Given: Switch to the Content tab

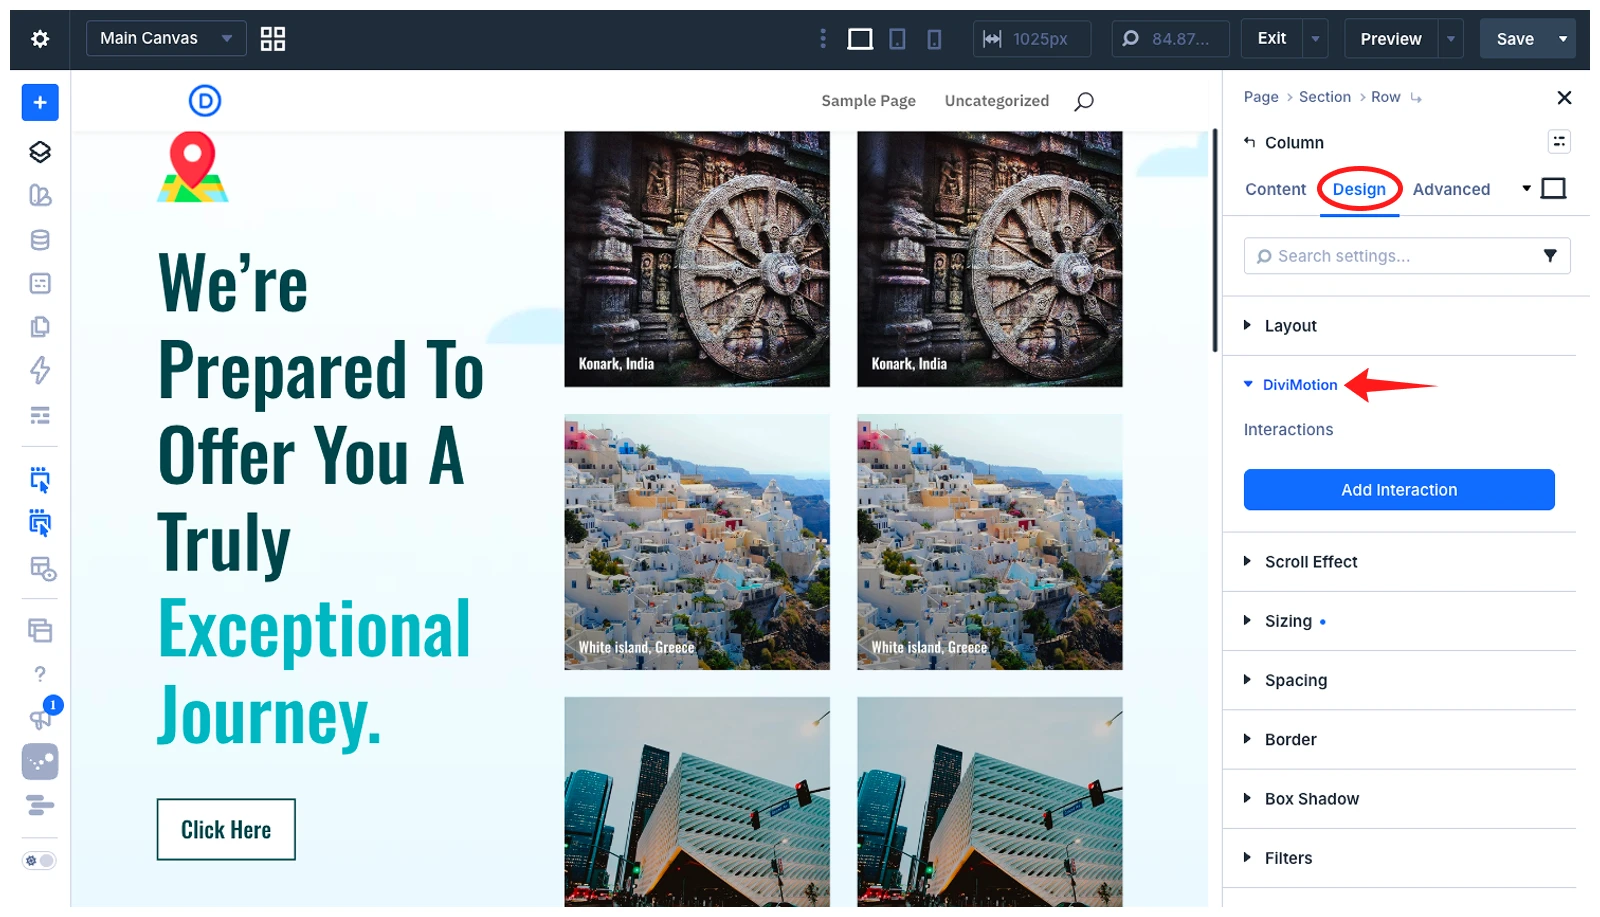Looking at the screenshot, I should click(x=1275, y=189).
